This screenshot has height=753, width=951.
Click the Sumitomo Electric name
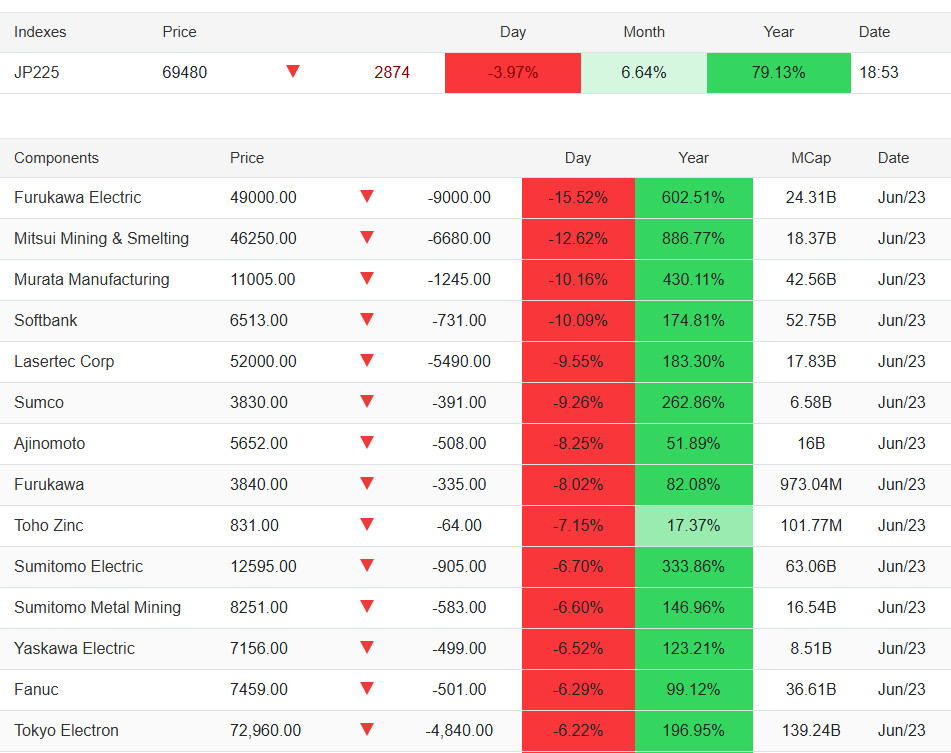[x=78, y=566]
